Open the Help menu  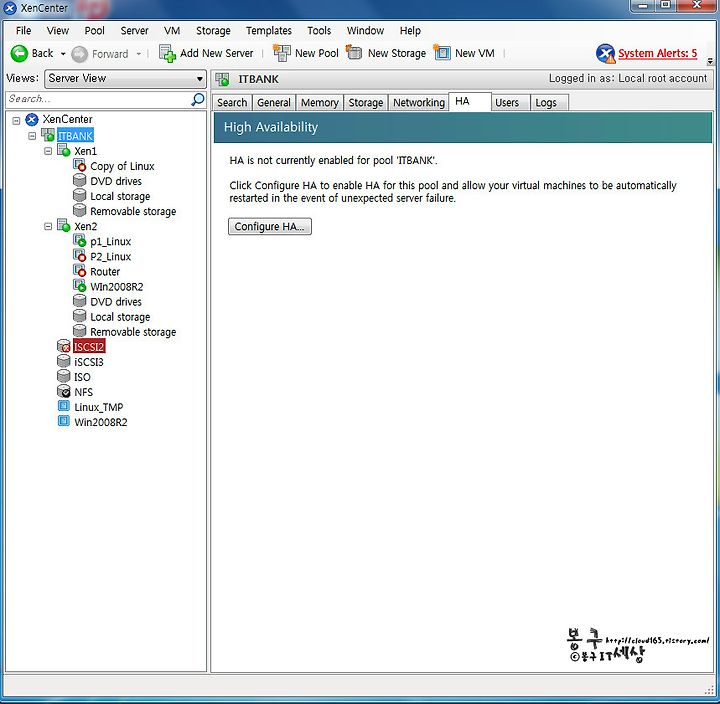point(410,31)
